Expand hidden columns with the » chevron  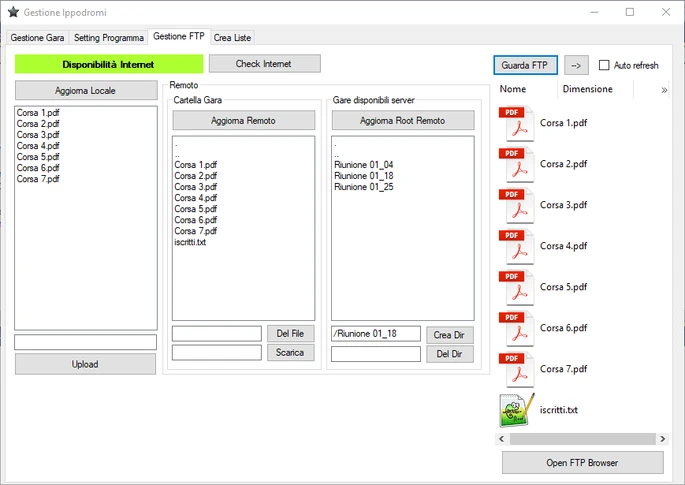tap(664, 90)
